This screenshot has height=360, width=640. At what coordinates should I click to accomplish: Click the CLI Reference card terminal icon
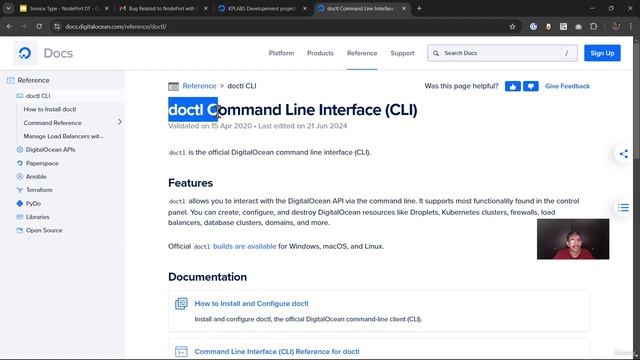coord(181,351)
